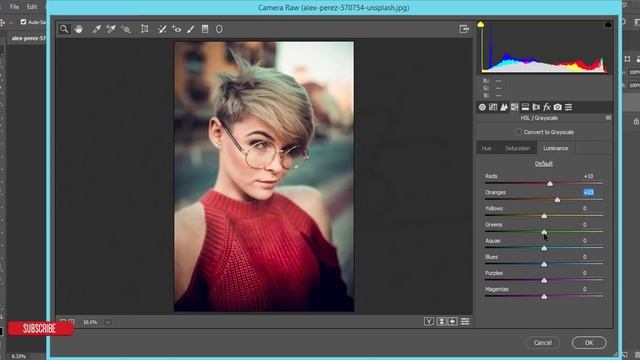Click the Blues luminance slider handle
The image size is (640, 360).
[544, 264]
